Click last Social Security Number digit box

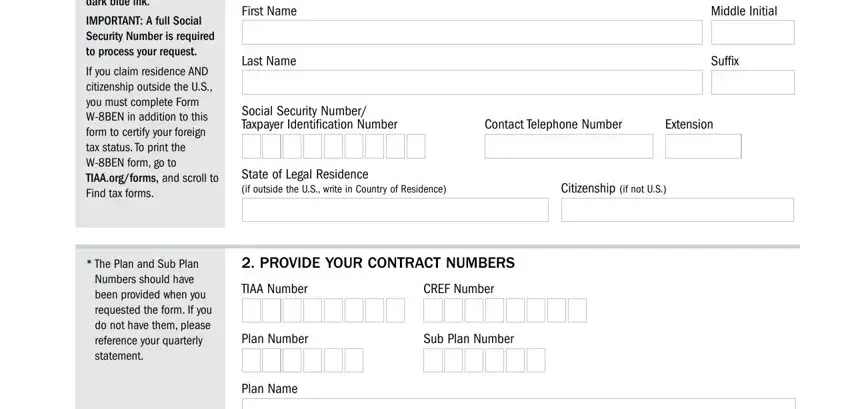(x=416, y=146)
